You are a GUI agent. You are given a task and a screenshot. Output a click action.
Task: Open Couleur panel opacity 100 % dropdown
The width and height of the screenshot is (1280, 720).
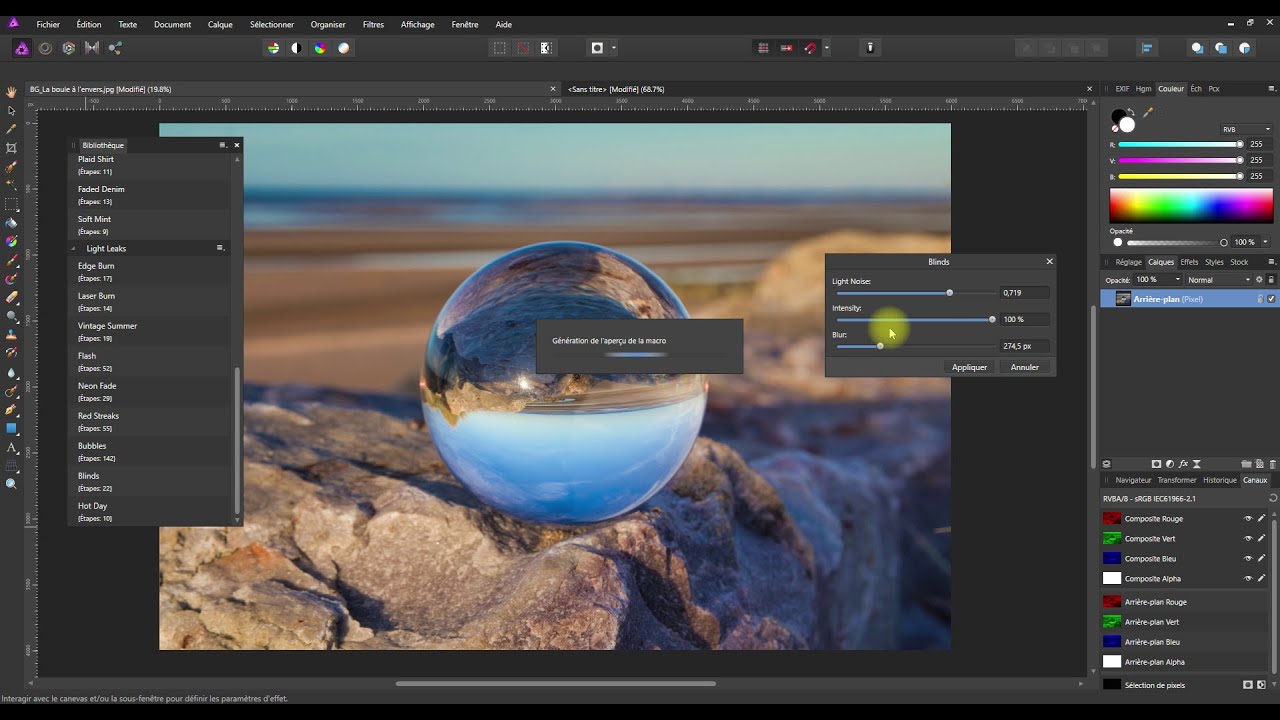click(x=1265, y=242)
